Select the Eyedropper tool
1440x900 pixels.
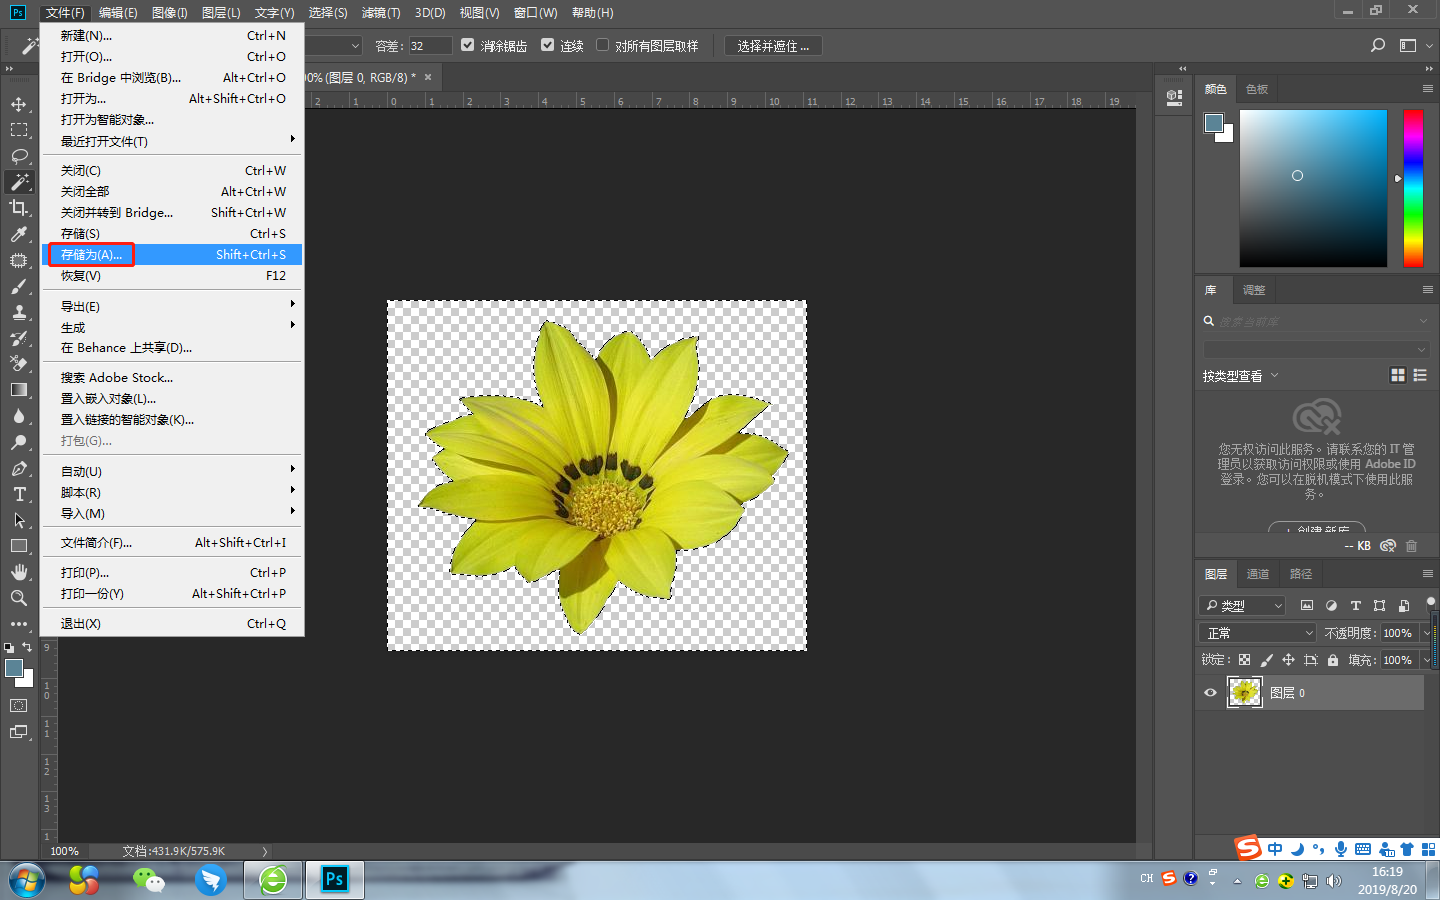click(20, 234)
